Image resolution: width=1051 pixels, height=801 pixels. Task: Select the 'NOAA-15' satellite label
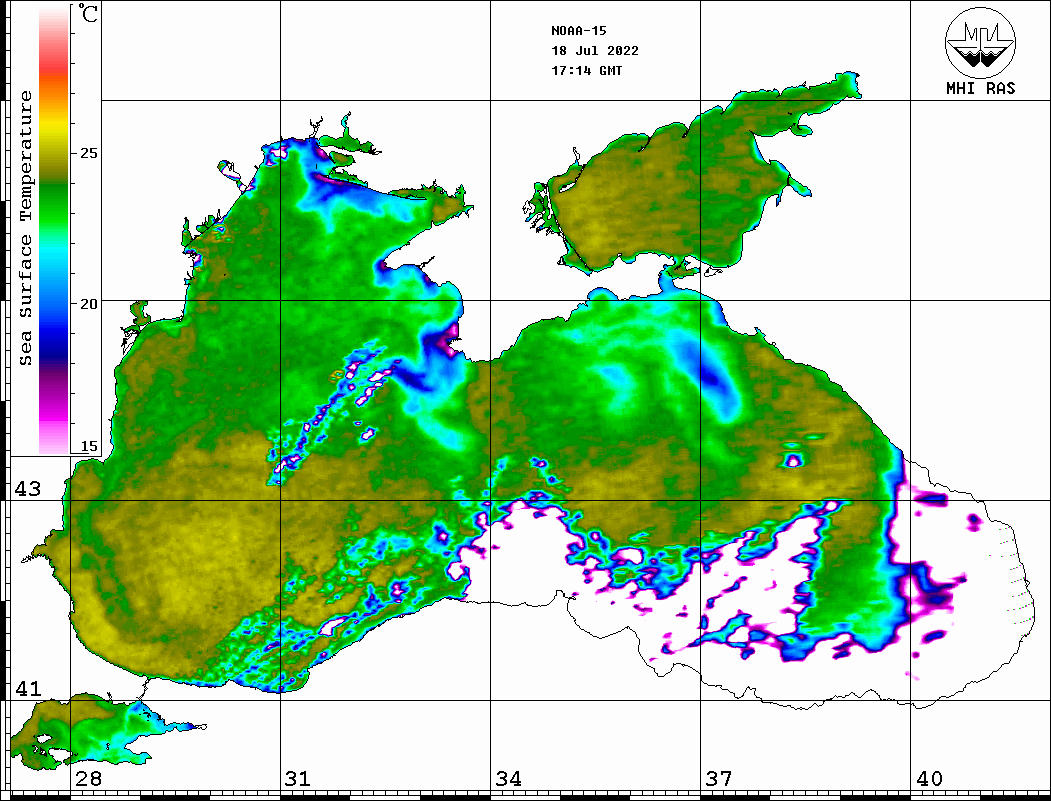[x=578, y=31]
